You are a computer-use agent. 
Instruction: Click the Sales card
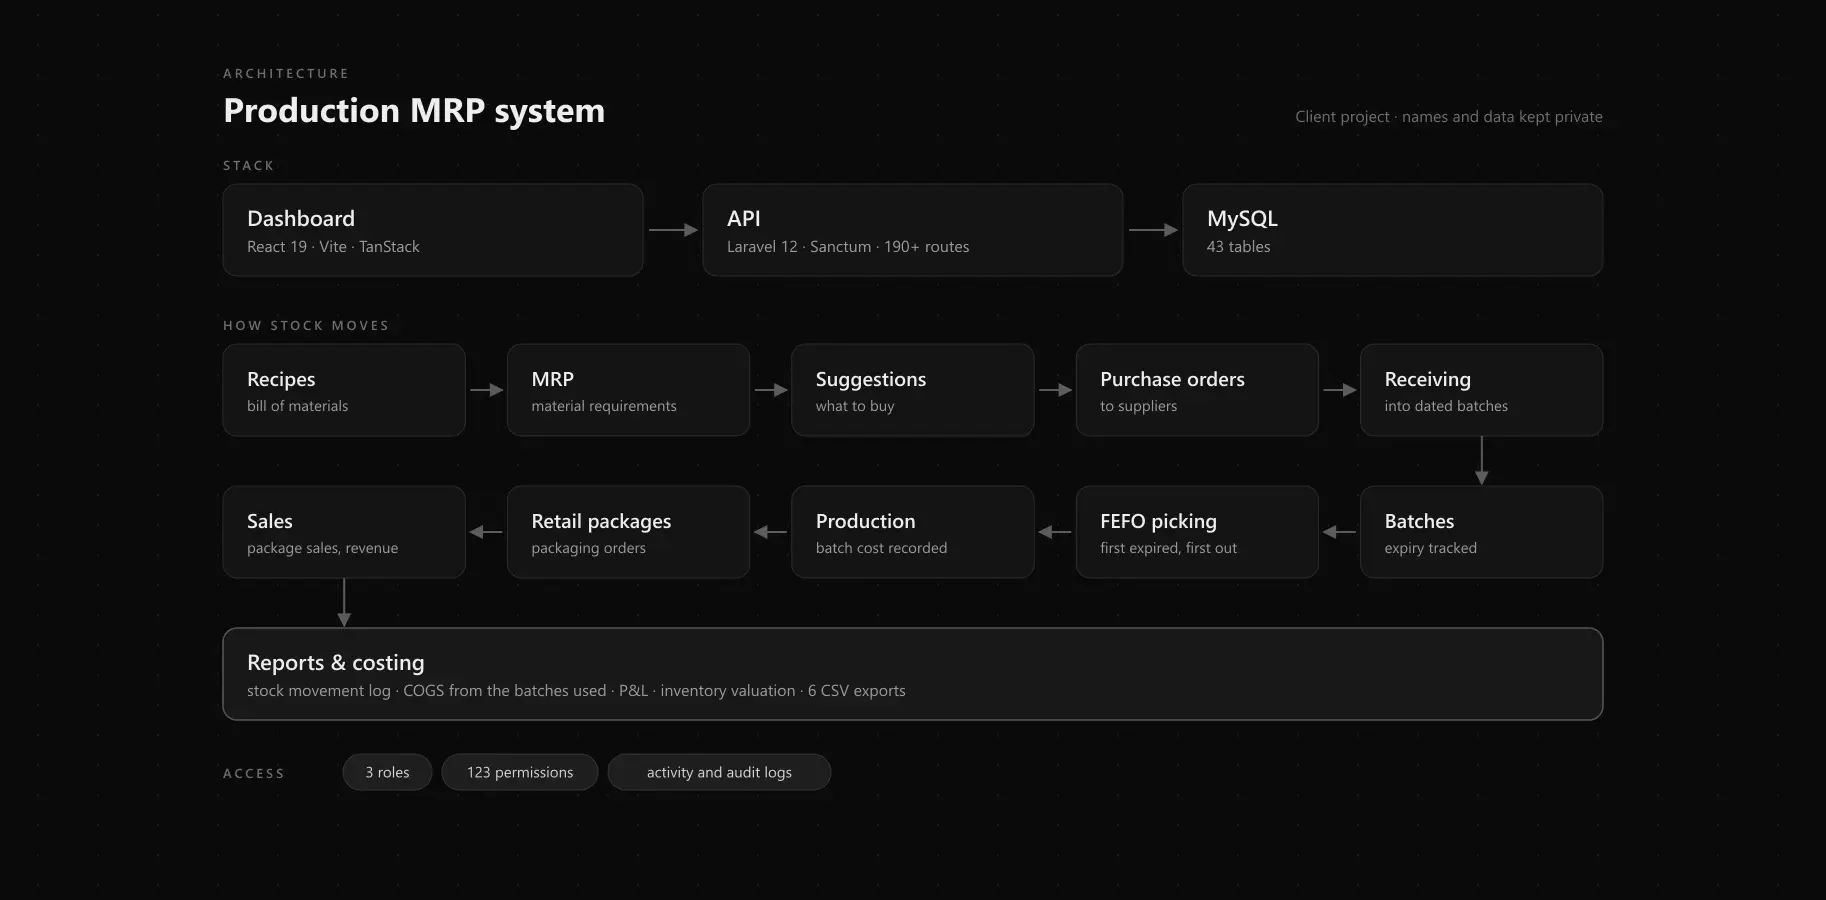coord(344,532)
